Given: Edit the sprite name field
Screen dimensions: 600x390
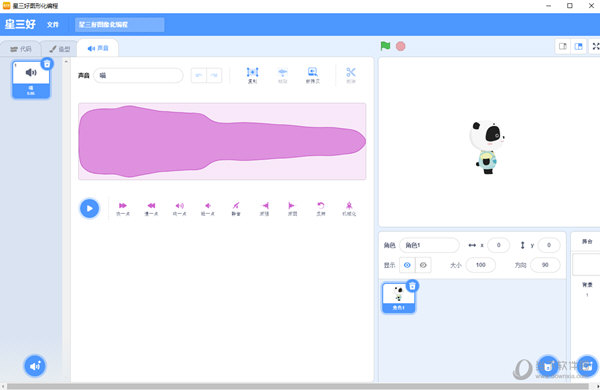Looking at the screenshot, I should pos(429,245).
